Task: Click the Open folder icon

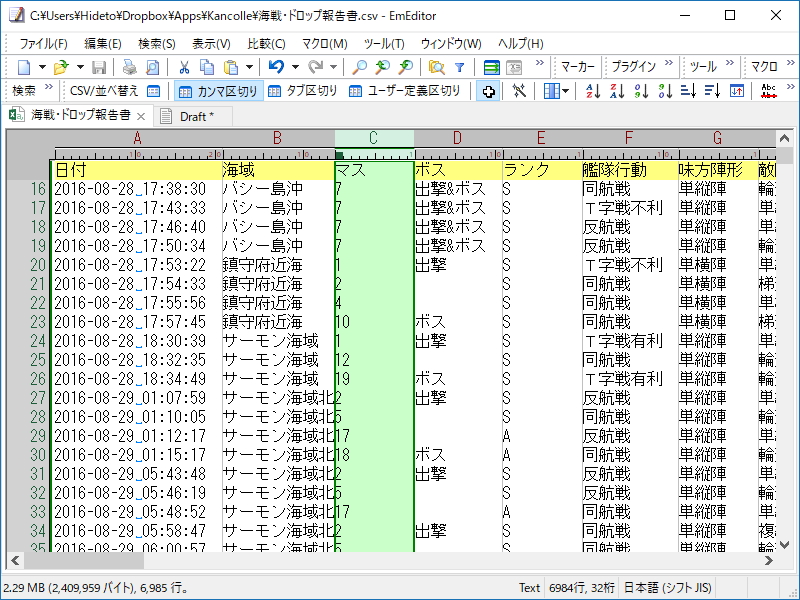Action: point(61,67)
